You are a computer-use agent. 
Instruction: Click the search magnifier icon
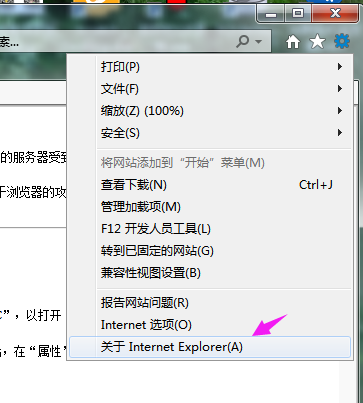click(x=243, y=41)
